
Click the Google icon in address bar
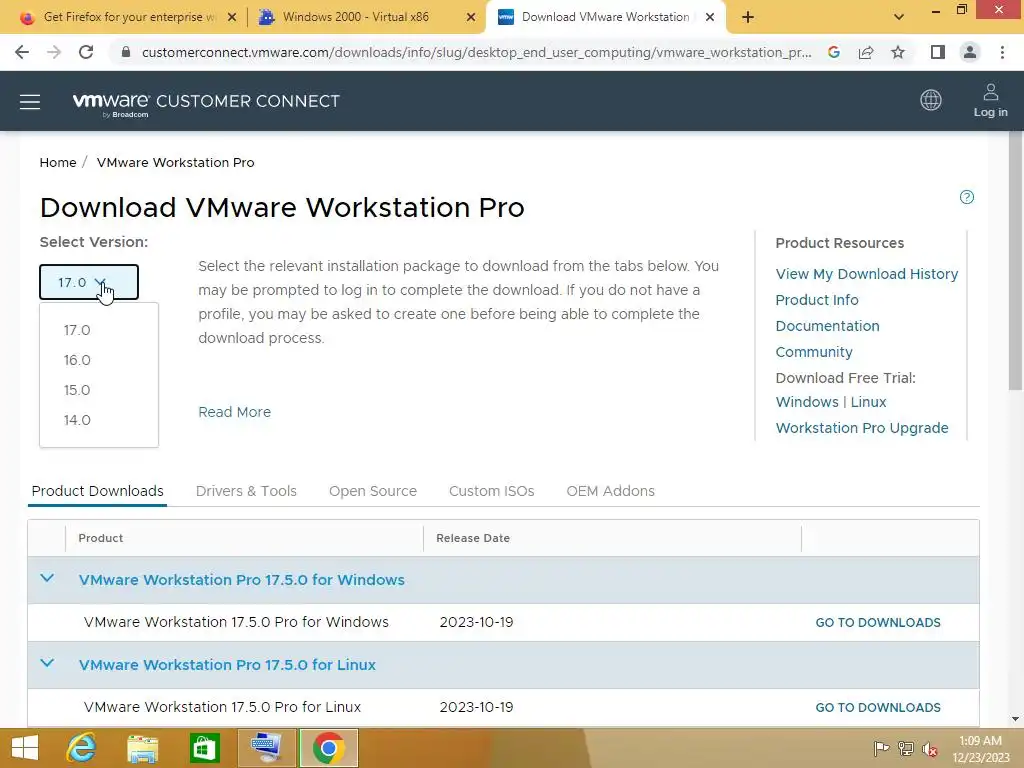tap(833, 52)
